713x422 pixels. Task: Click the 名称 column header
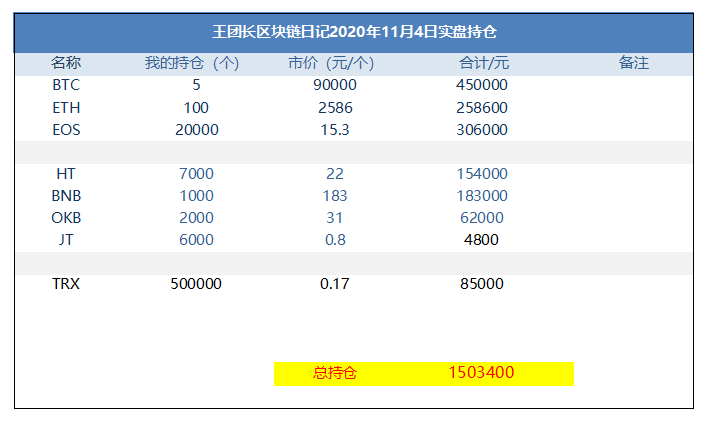click(x=66, y=63)
